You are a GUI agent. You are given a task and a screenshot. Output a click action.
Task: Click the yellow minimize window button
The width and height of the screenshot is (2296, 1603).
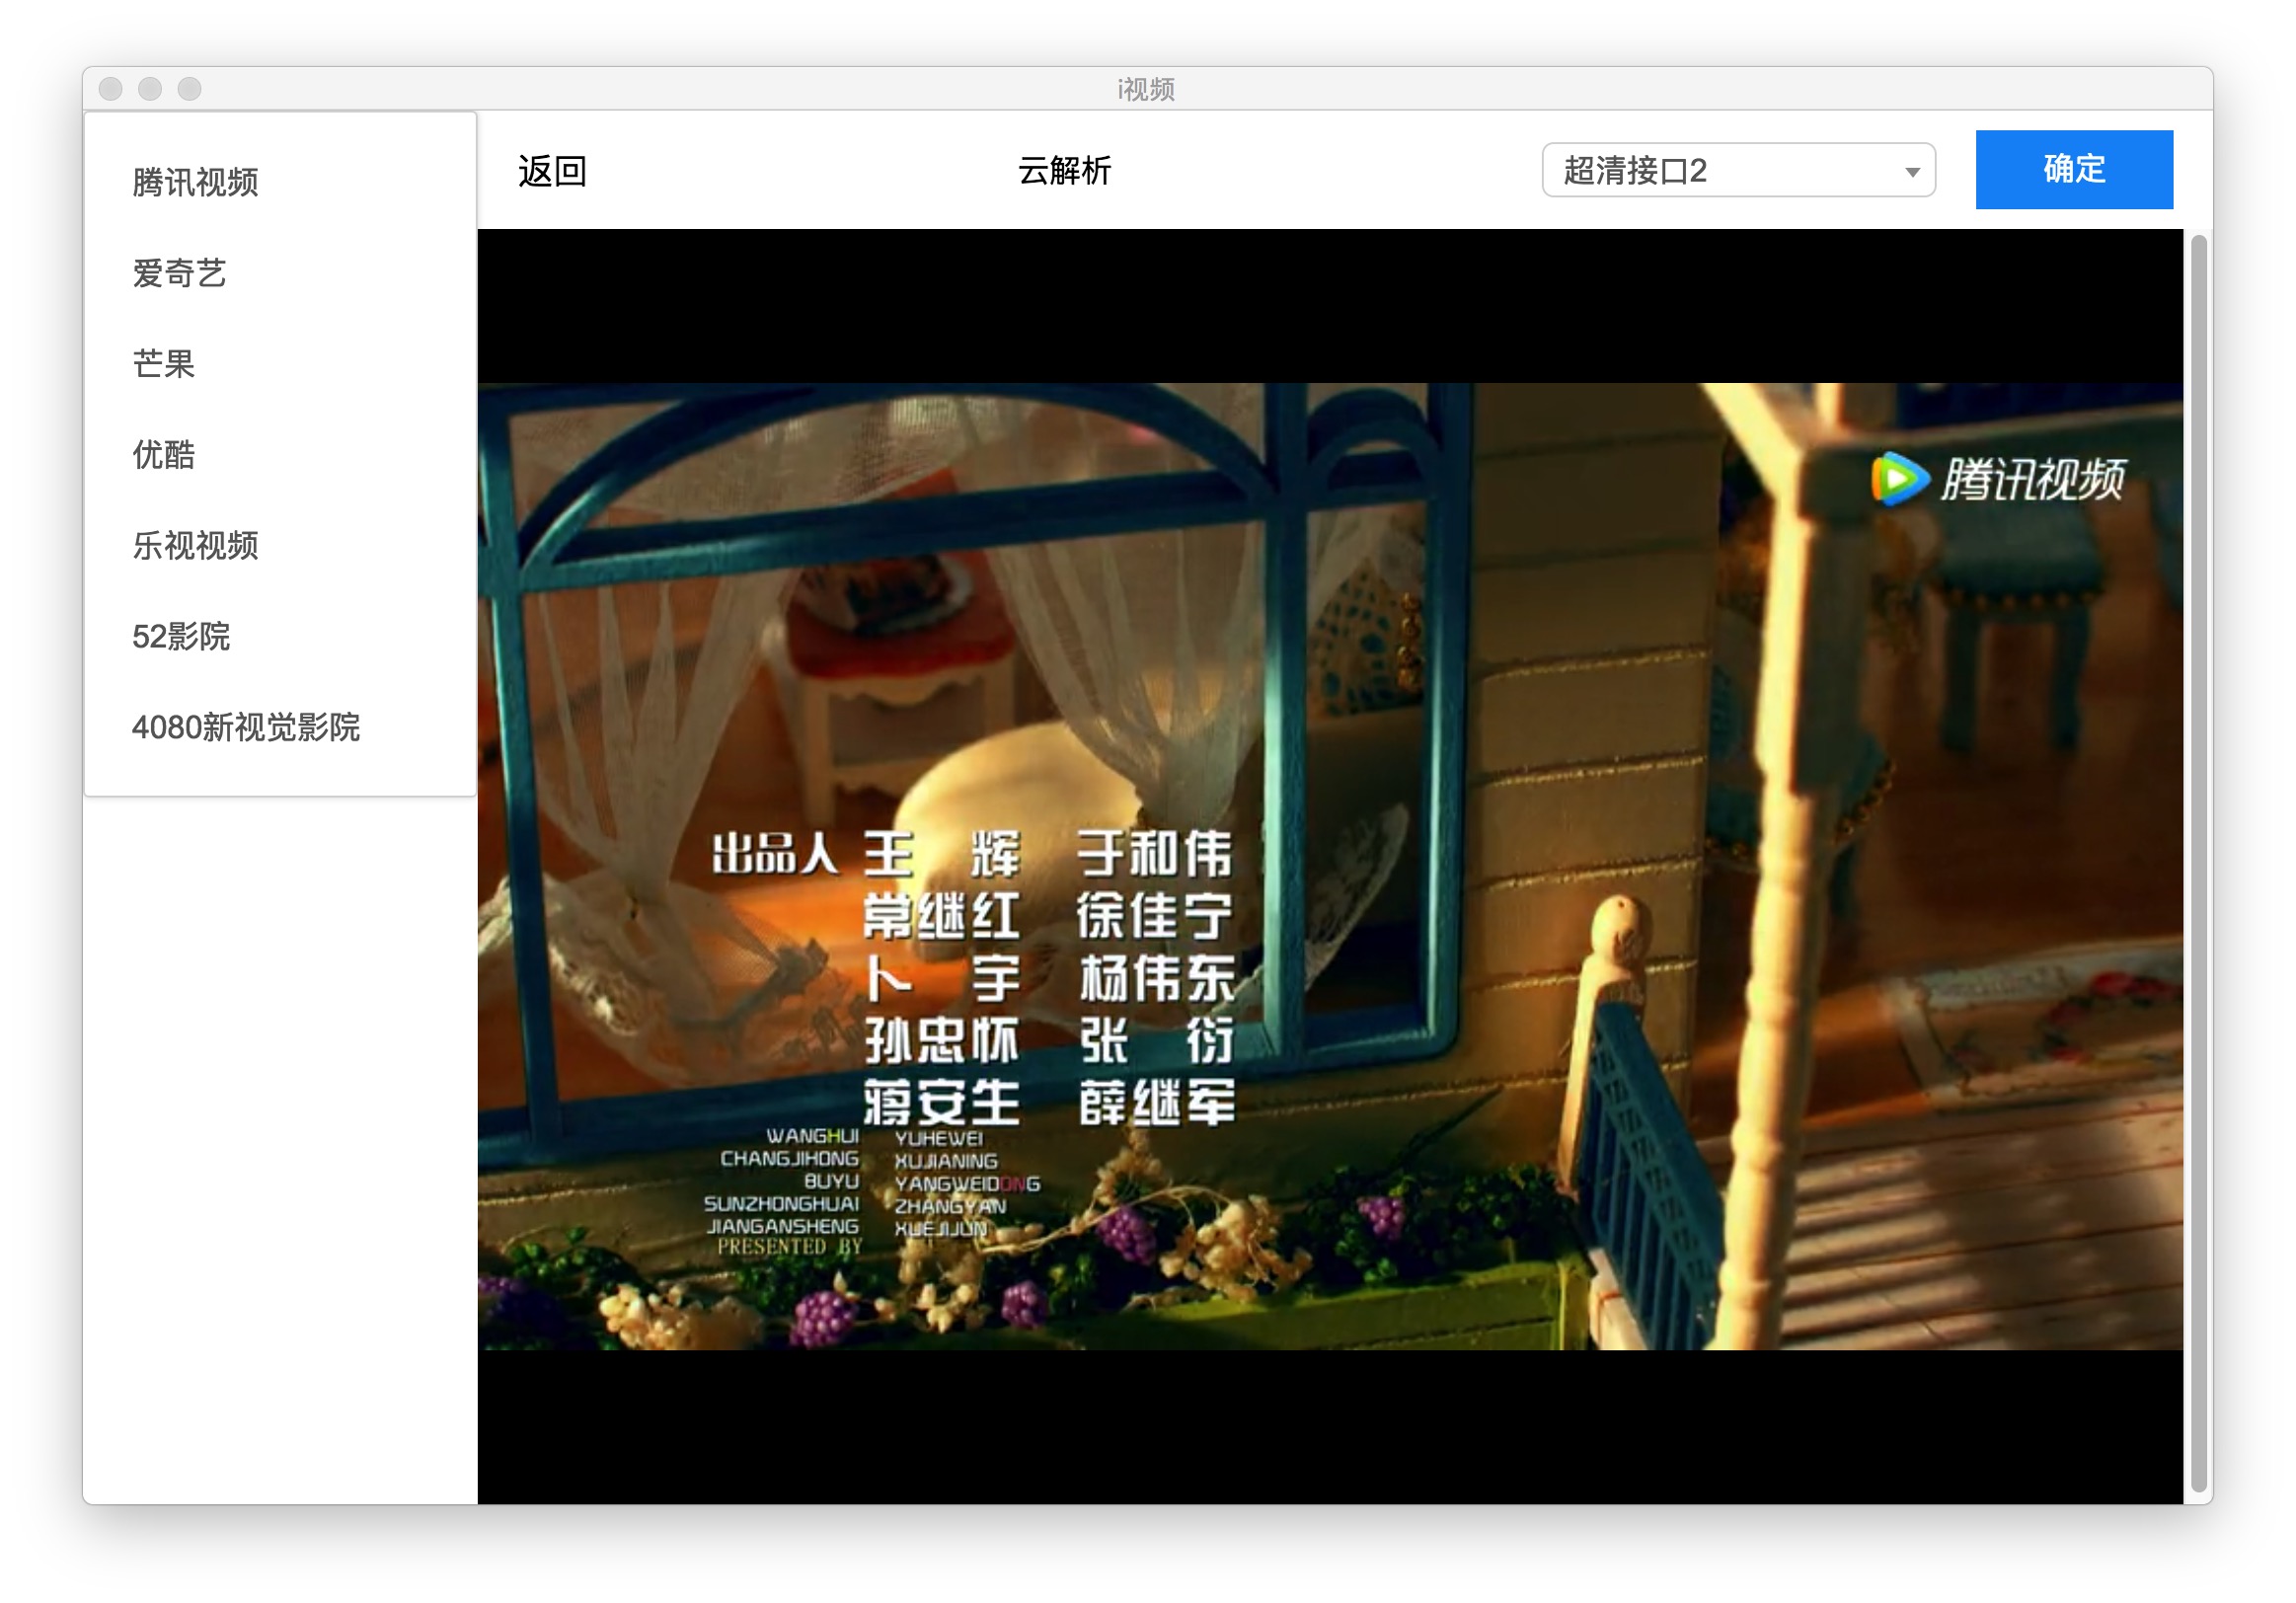coord(150,89)
